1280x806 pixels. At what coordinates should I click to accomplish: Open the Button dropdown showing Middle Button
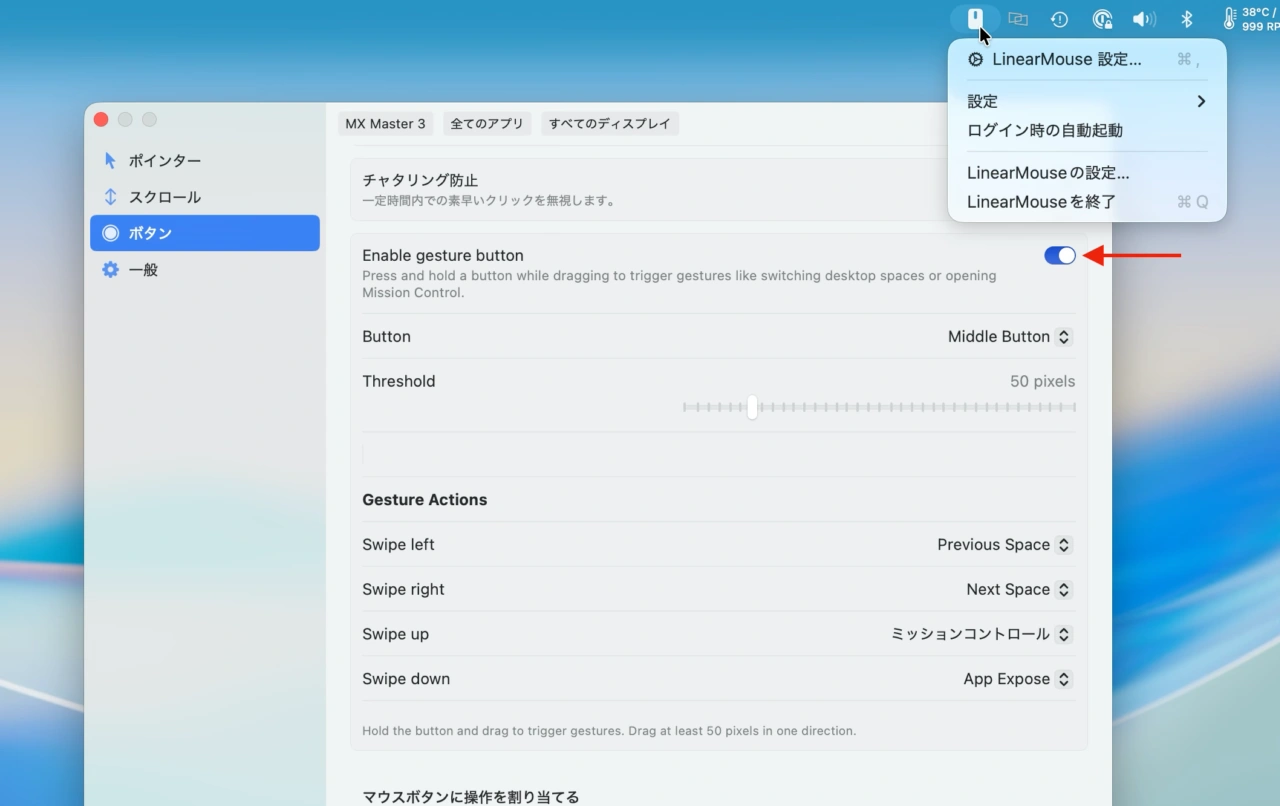(x=1008, y=336)
